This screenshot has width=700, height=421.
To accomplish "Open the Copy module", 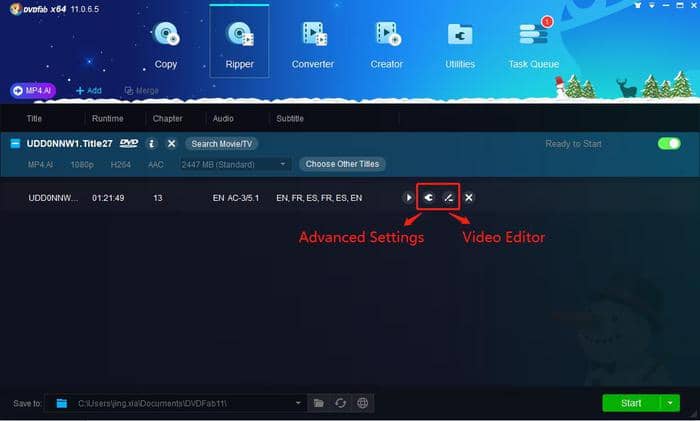I will coord(166,45).
